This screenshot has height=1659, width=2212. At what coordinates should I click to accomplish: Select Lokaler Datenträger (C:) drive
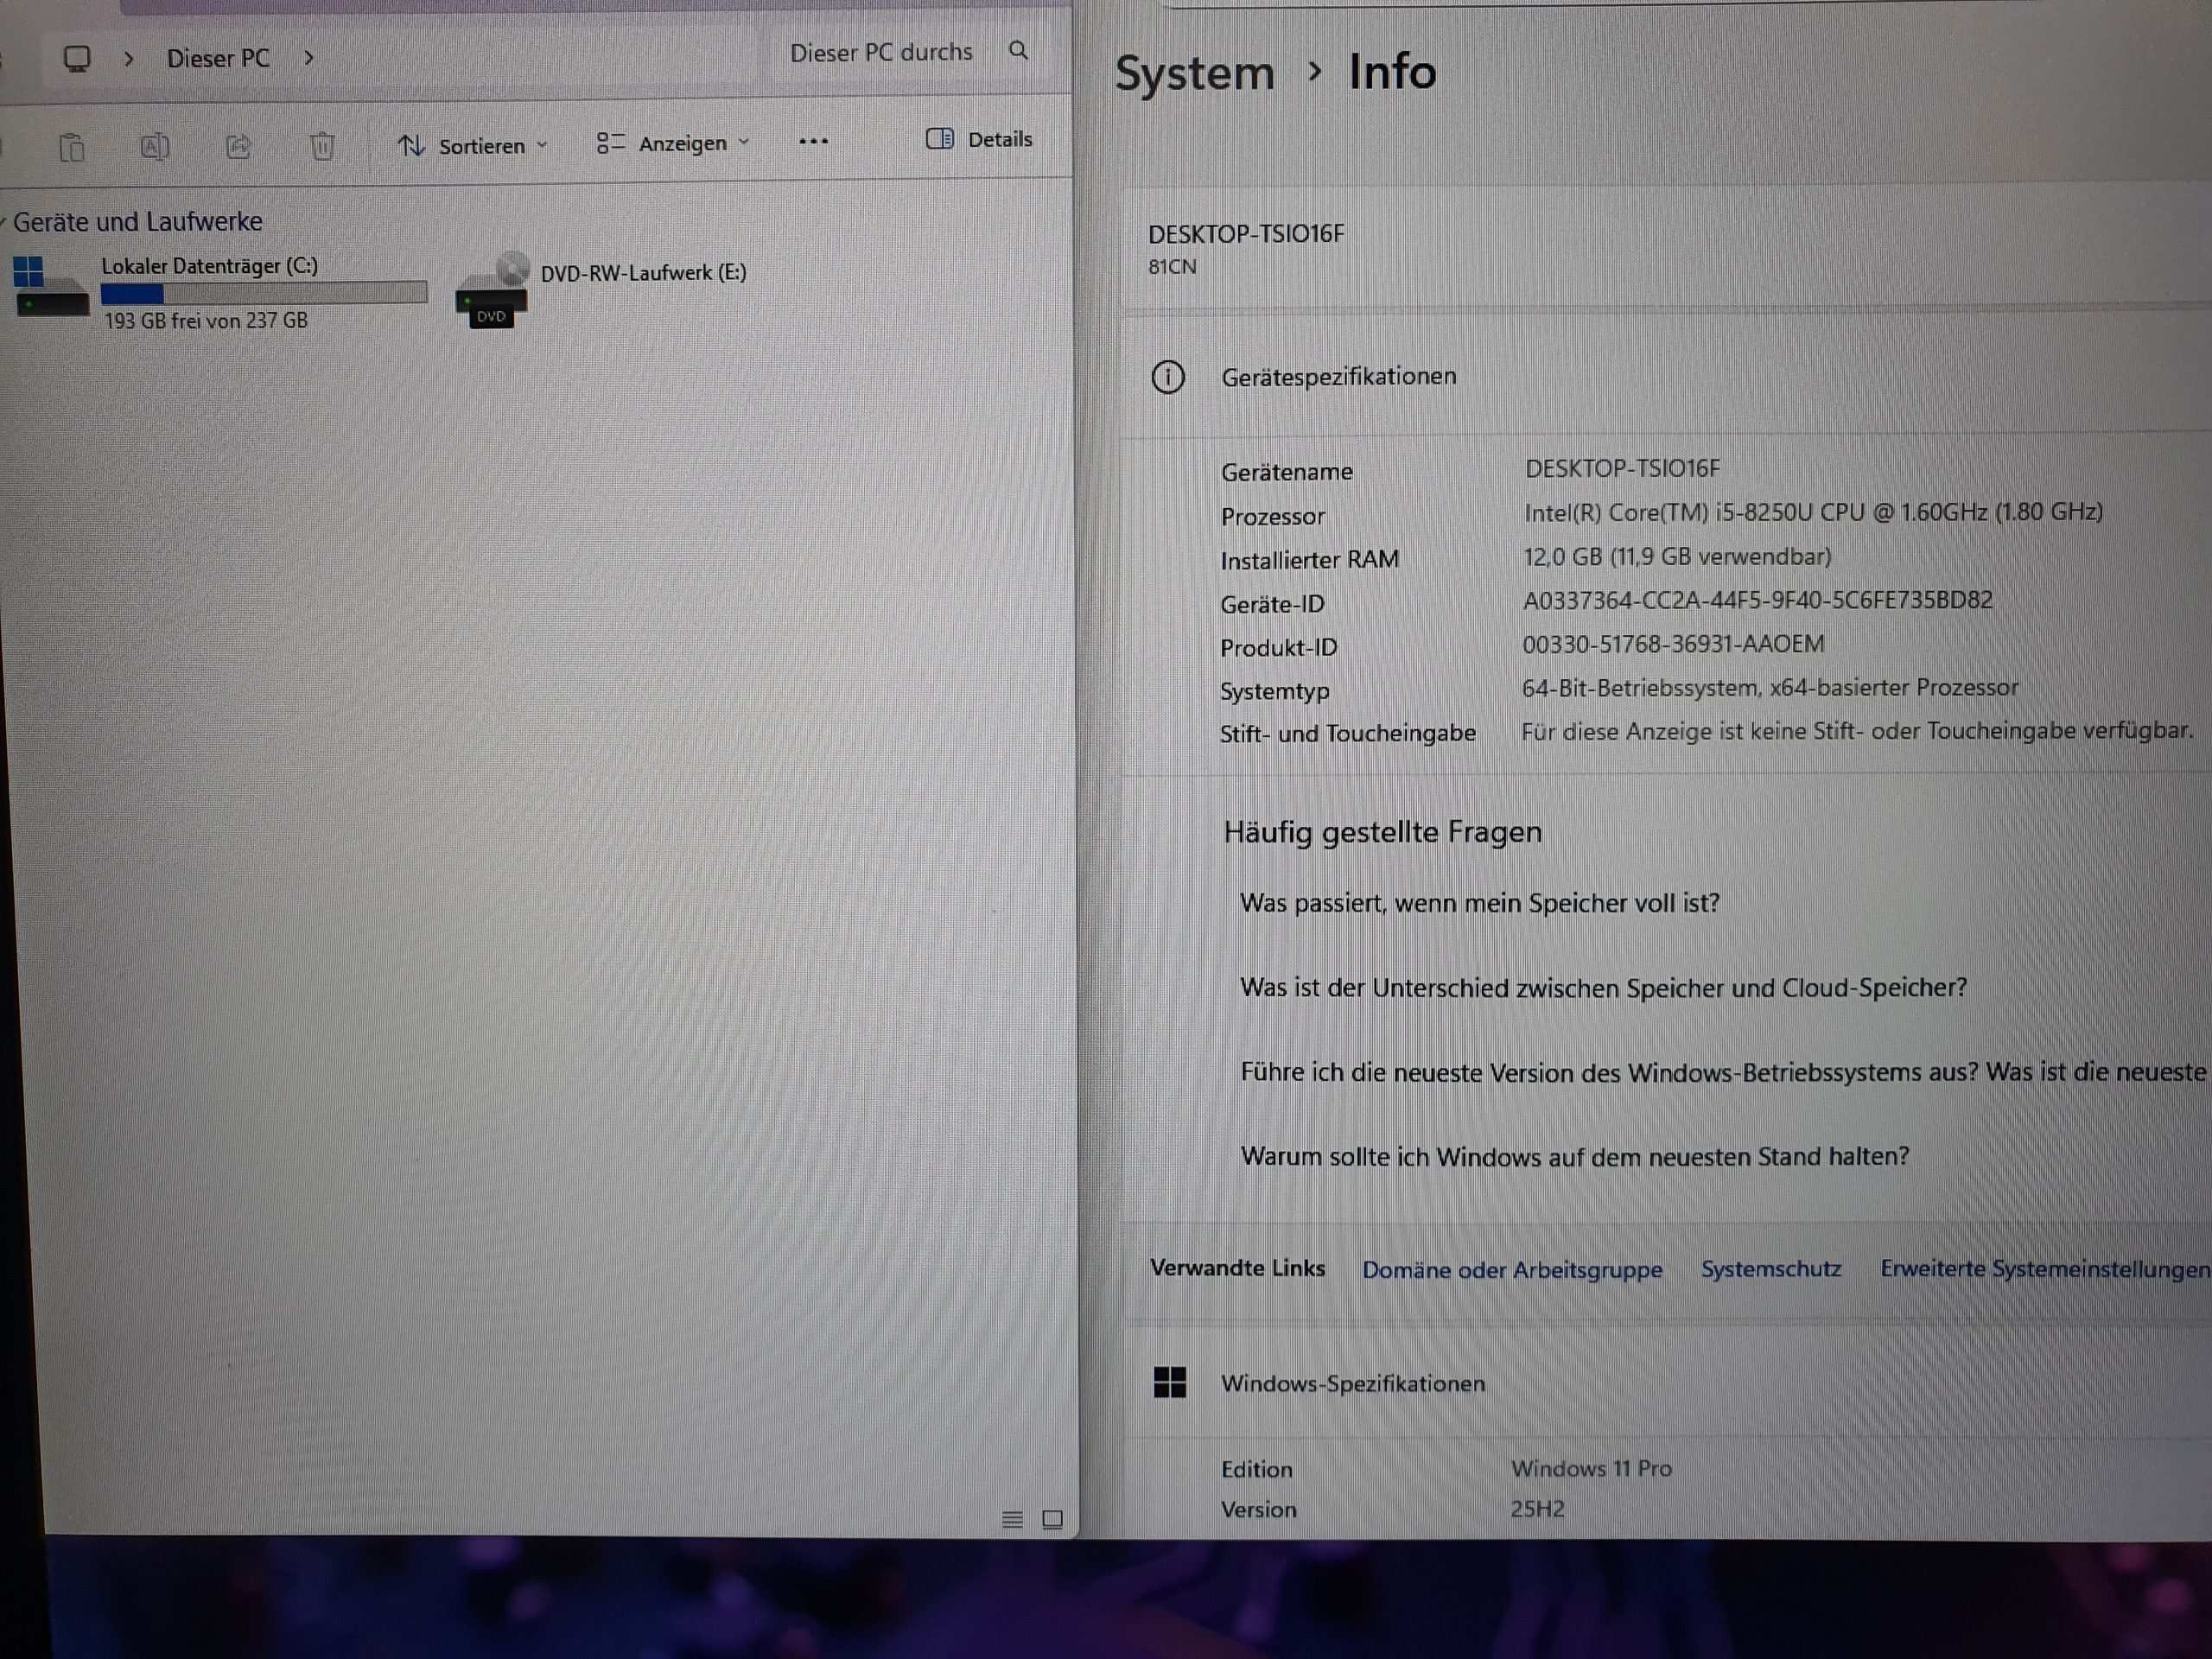209,266
